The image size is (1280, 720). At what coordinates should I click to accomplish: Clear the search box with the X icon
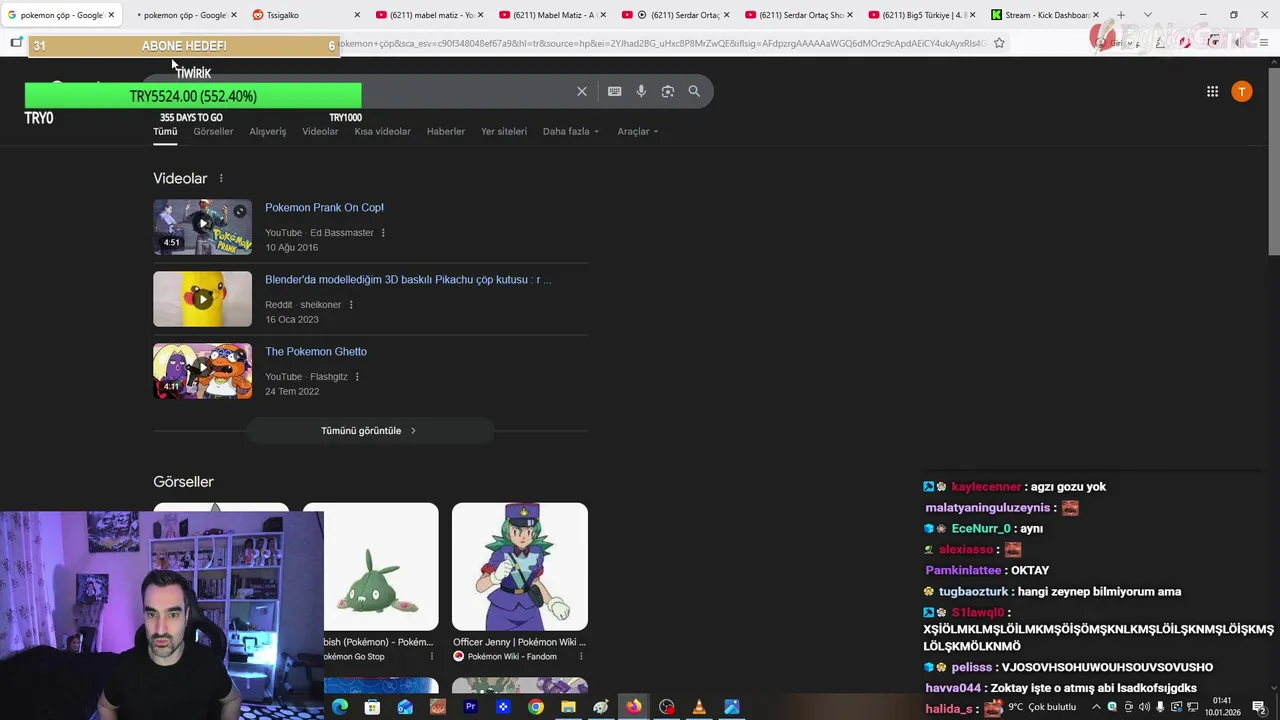582,91
